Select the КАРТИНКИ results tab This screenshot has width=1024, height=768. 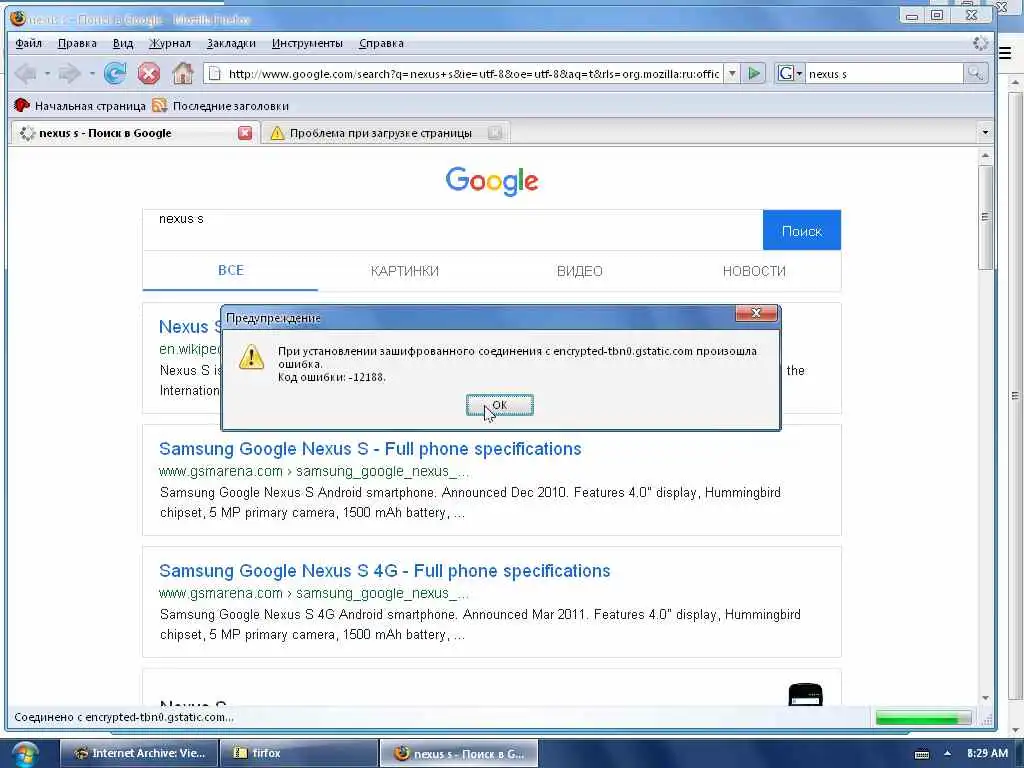pos(405,271)
